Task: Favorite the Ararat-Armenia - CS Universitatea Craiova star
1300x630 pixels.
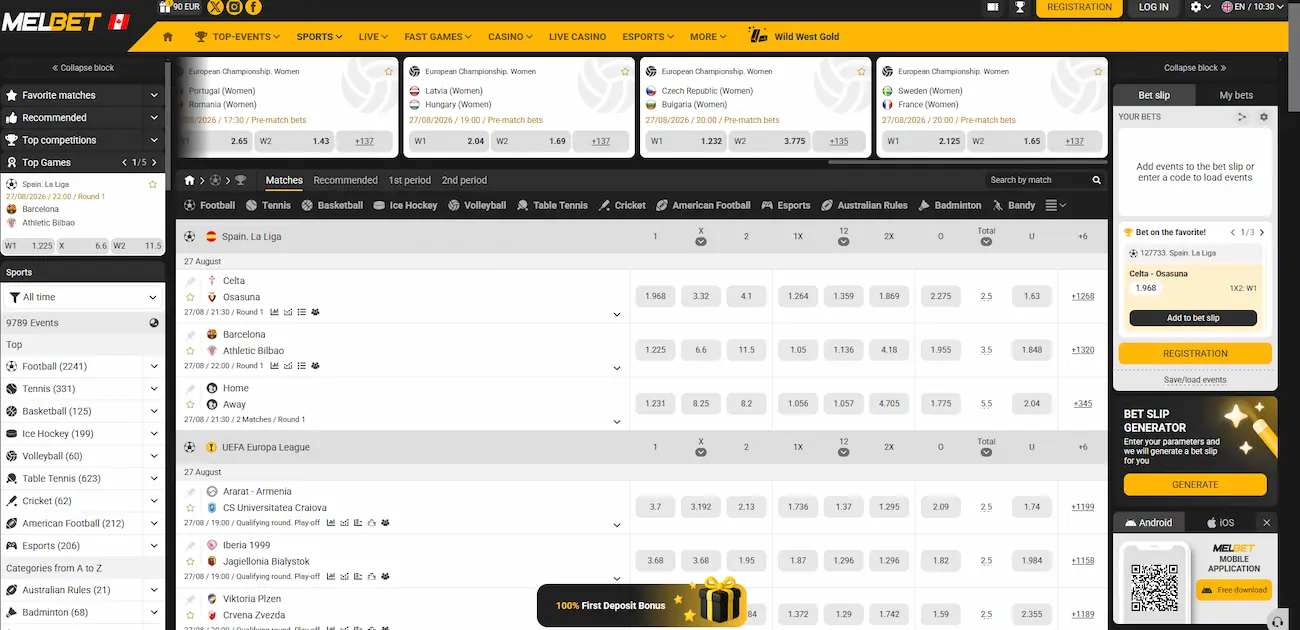Action: pyautogui.click(x=190, y=508)
